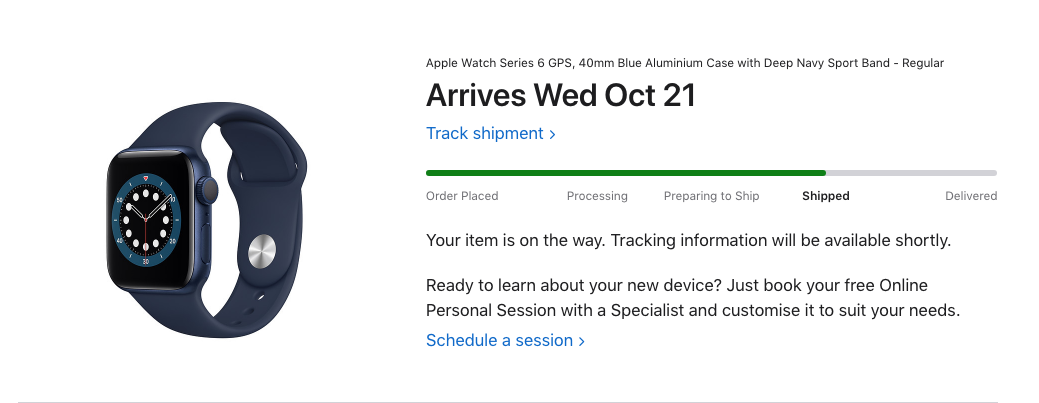Screen dimensions: 1039x403
Task: Open the Track shipment link
Action: click(x=490, y=133)
